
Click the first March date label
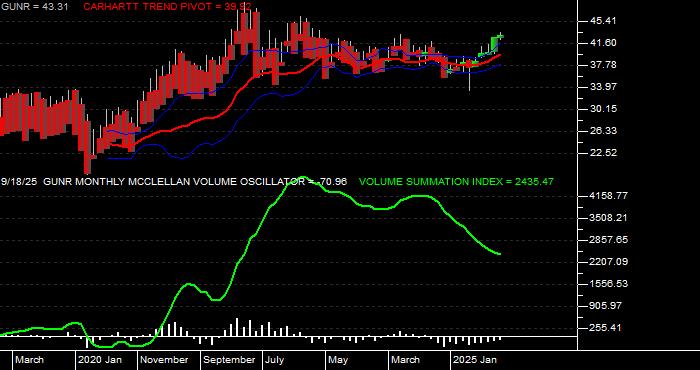tap(29, 360)
